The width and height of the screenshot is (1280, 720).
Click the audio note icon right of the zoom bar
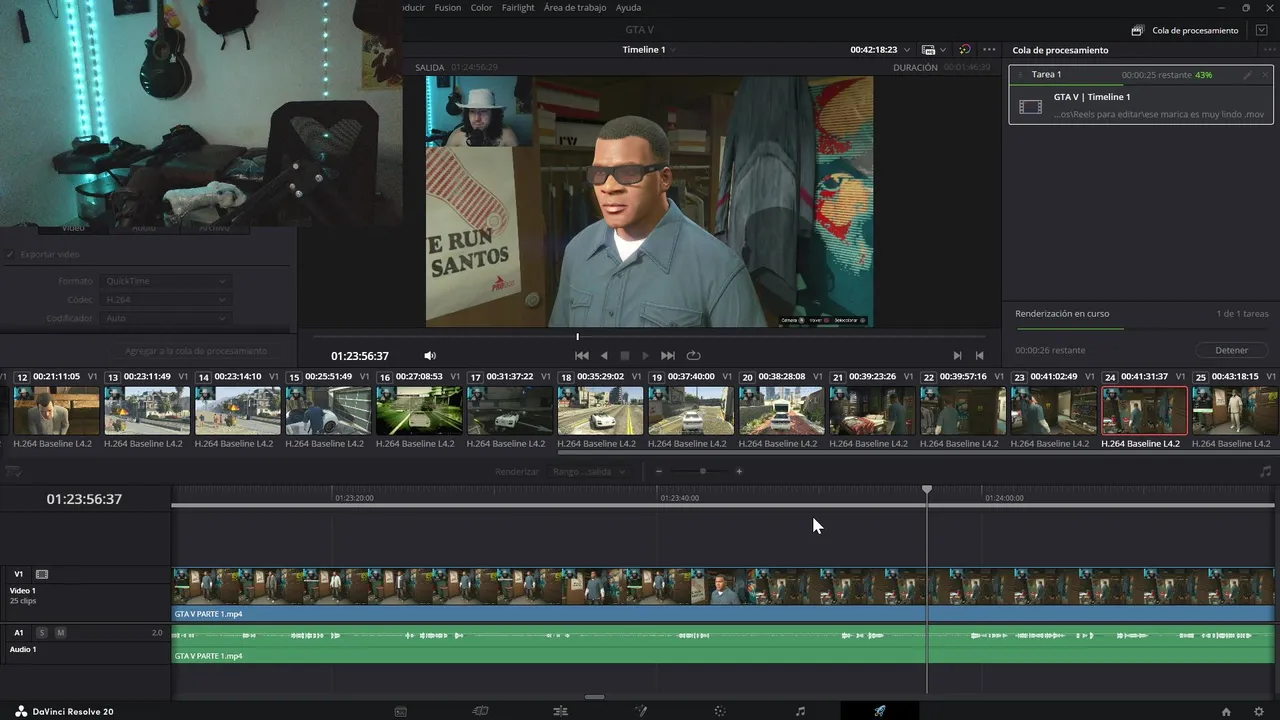[x=1265, y=471]
